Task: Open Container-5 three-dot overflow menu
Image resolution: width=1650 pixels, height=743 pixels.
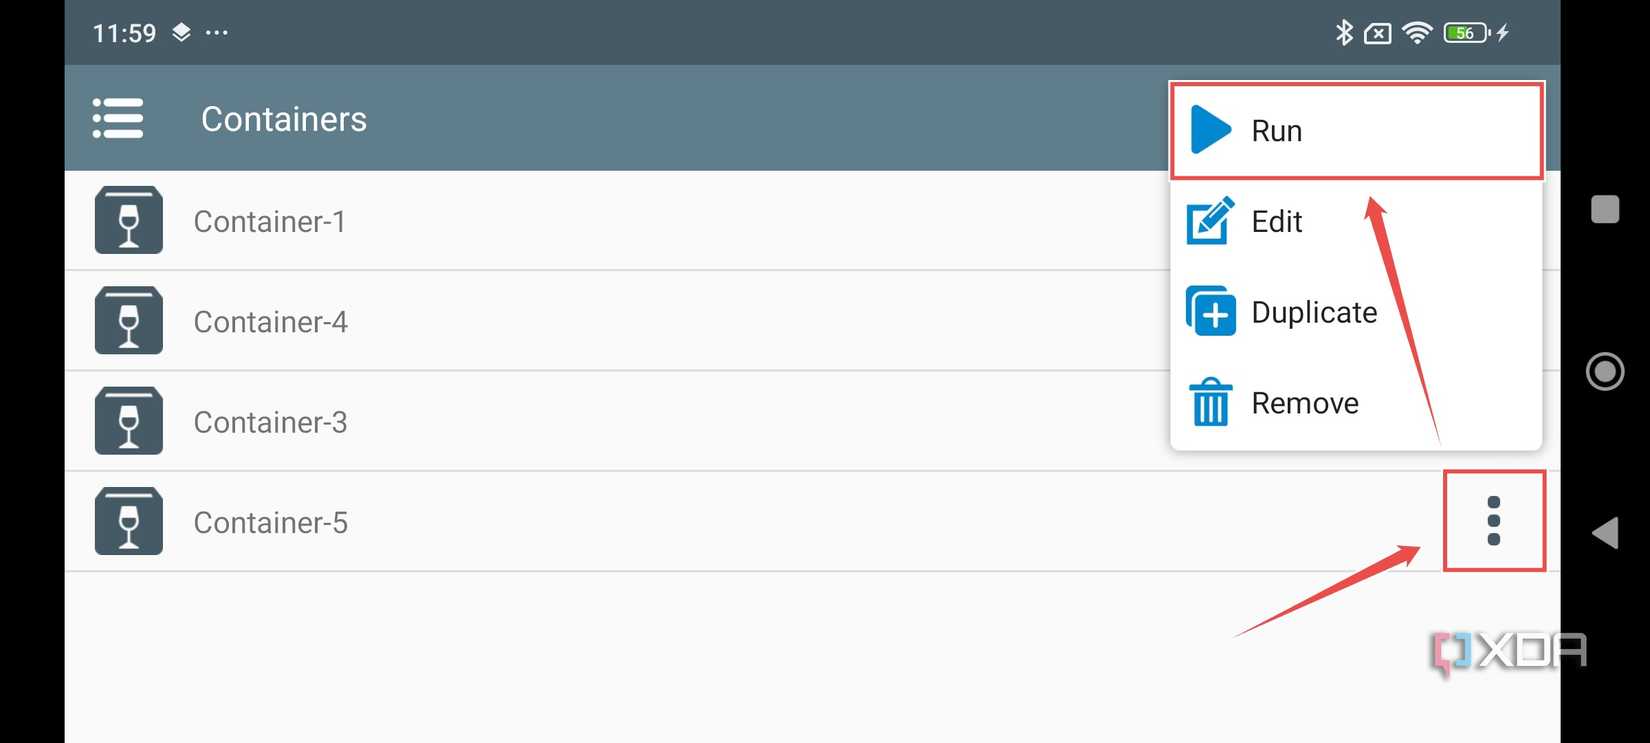Action: coord(1494,521)
